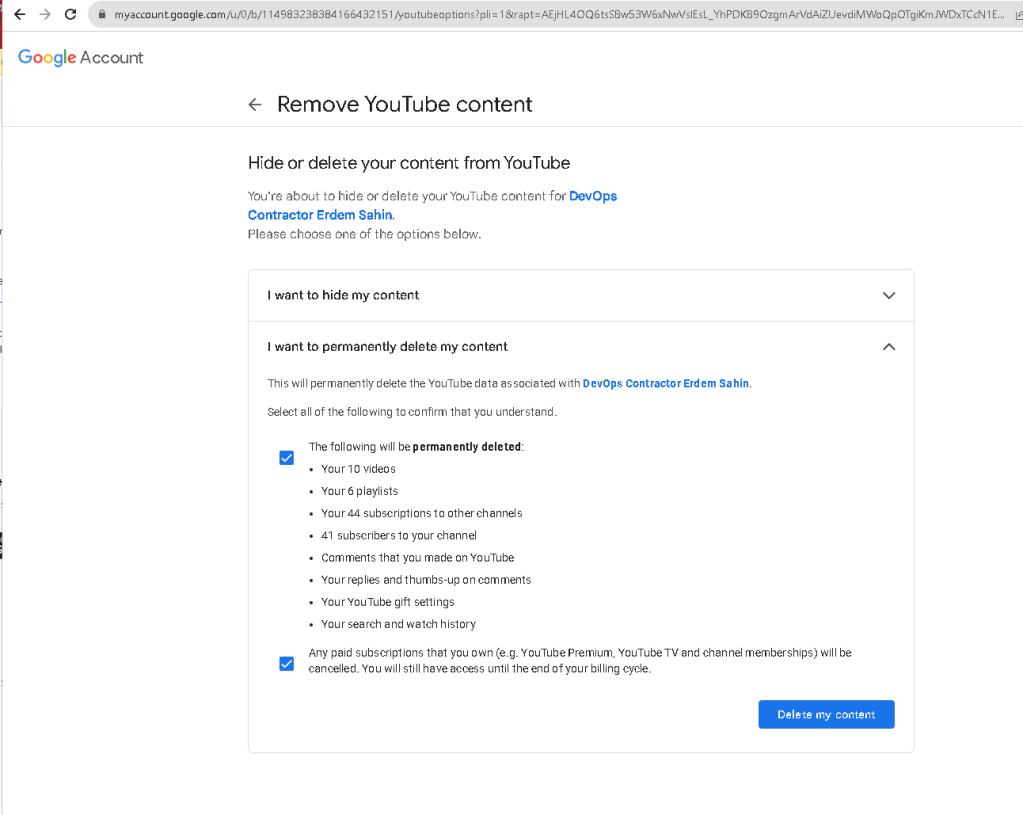Click the Any paid subscriptions description text
This screenshot has width=1023, height=815.
coord(580,660)
